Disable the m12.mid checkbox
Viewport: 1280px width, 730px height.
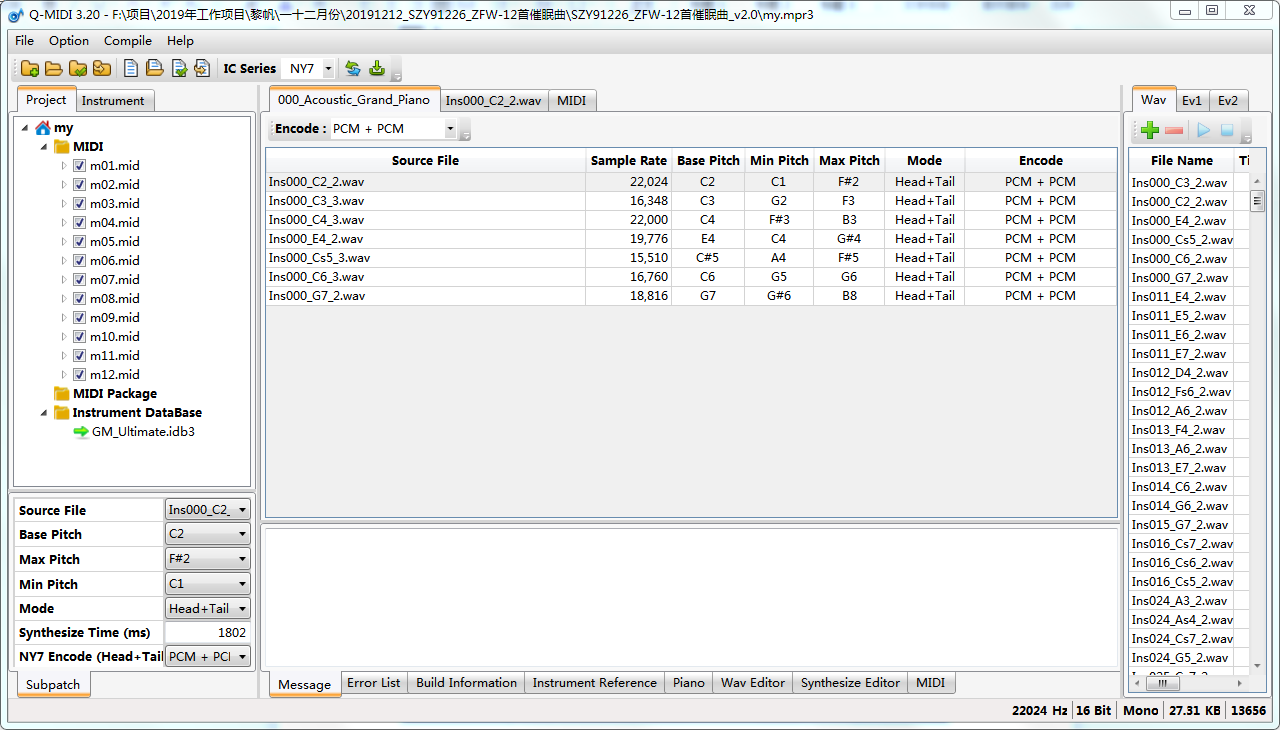(x=79, y=375)
